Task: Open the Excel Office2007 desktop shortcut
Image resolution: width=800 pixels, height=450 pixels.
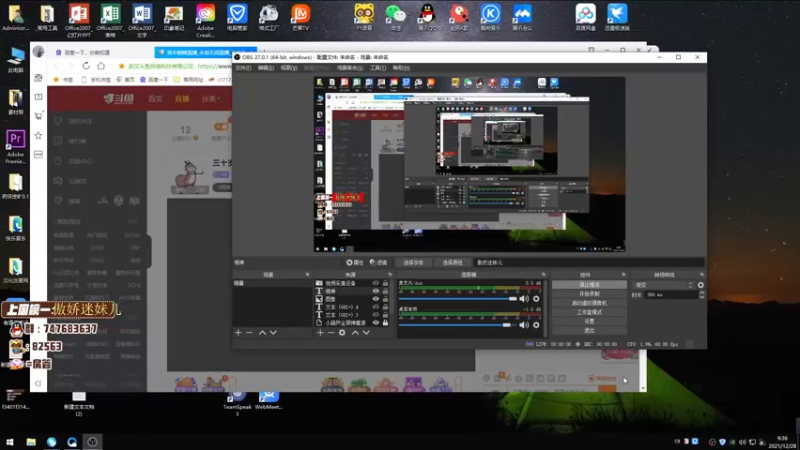Action: [110, 19]
